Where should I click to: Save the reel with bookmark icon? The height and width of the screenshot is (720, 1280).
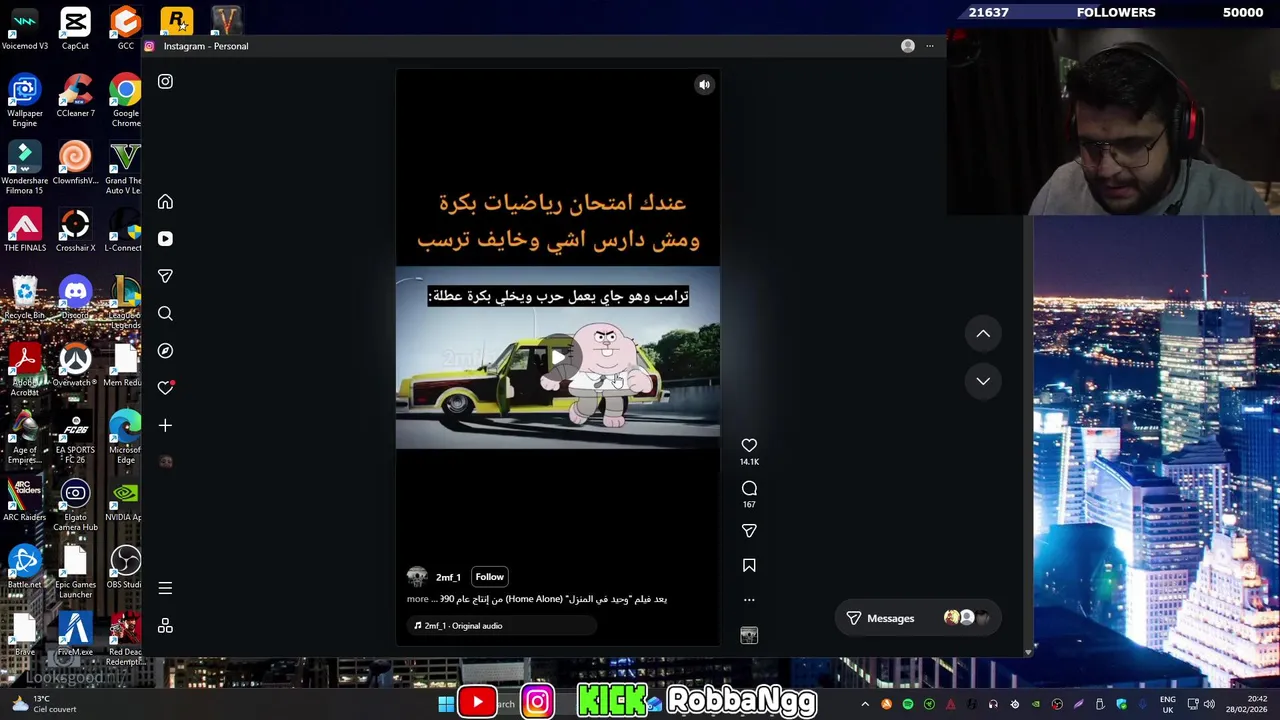[749, 565]
